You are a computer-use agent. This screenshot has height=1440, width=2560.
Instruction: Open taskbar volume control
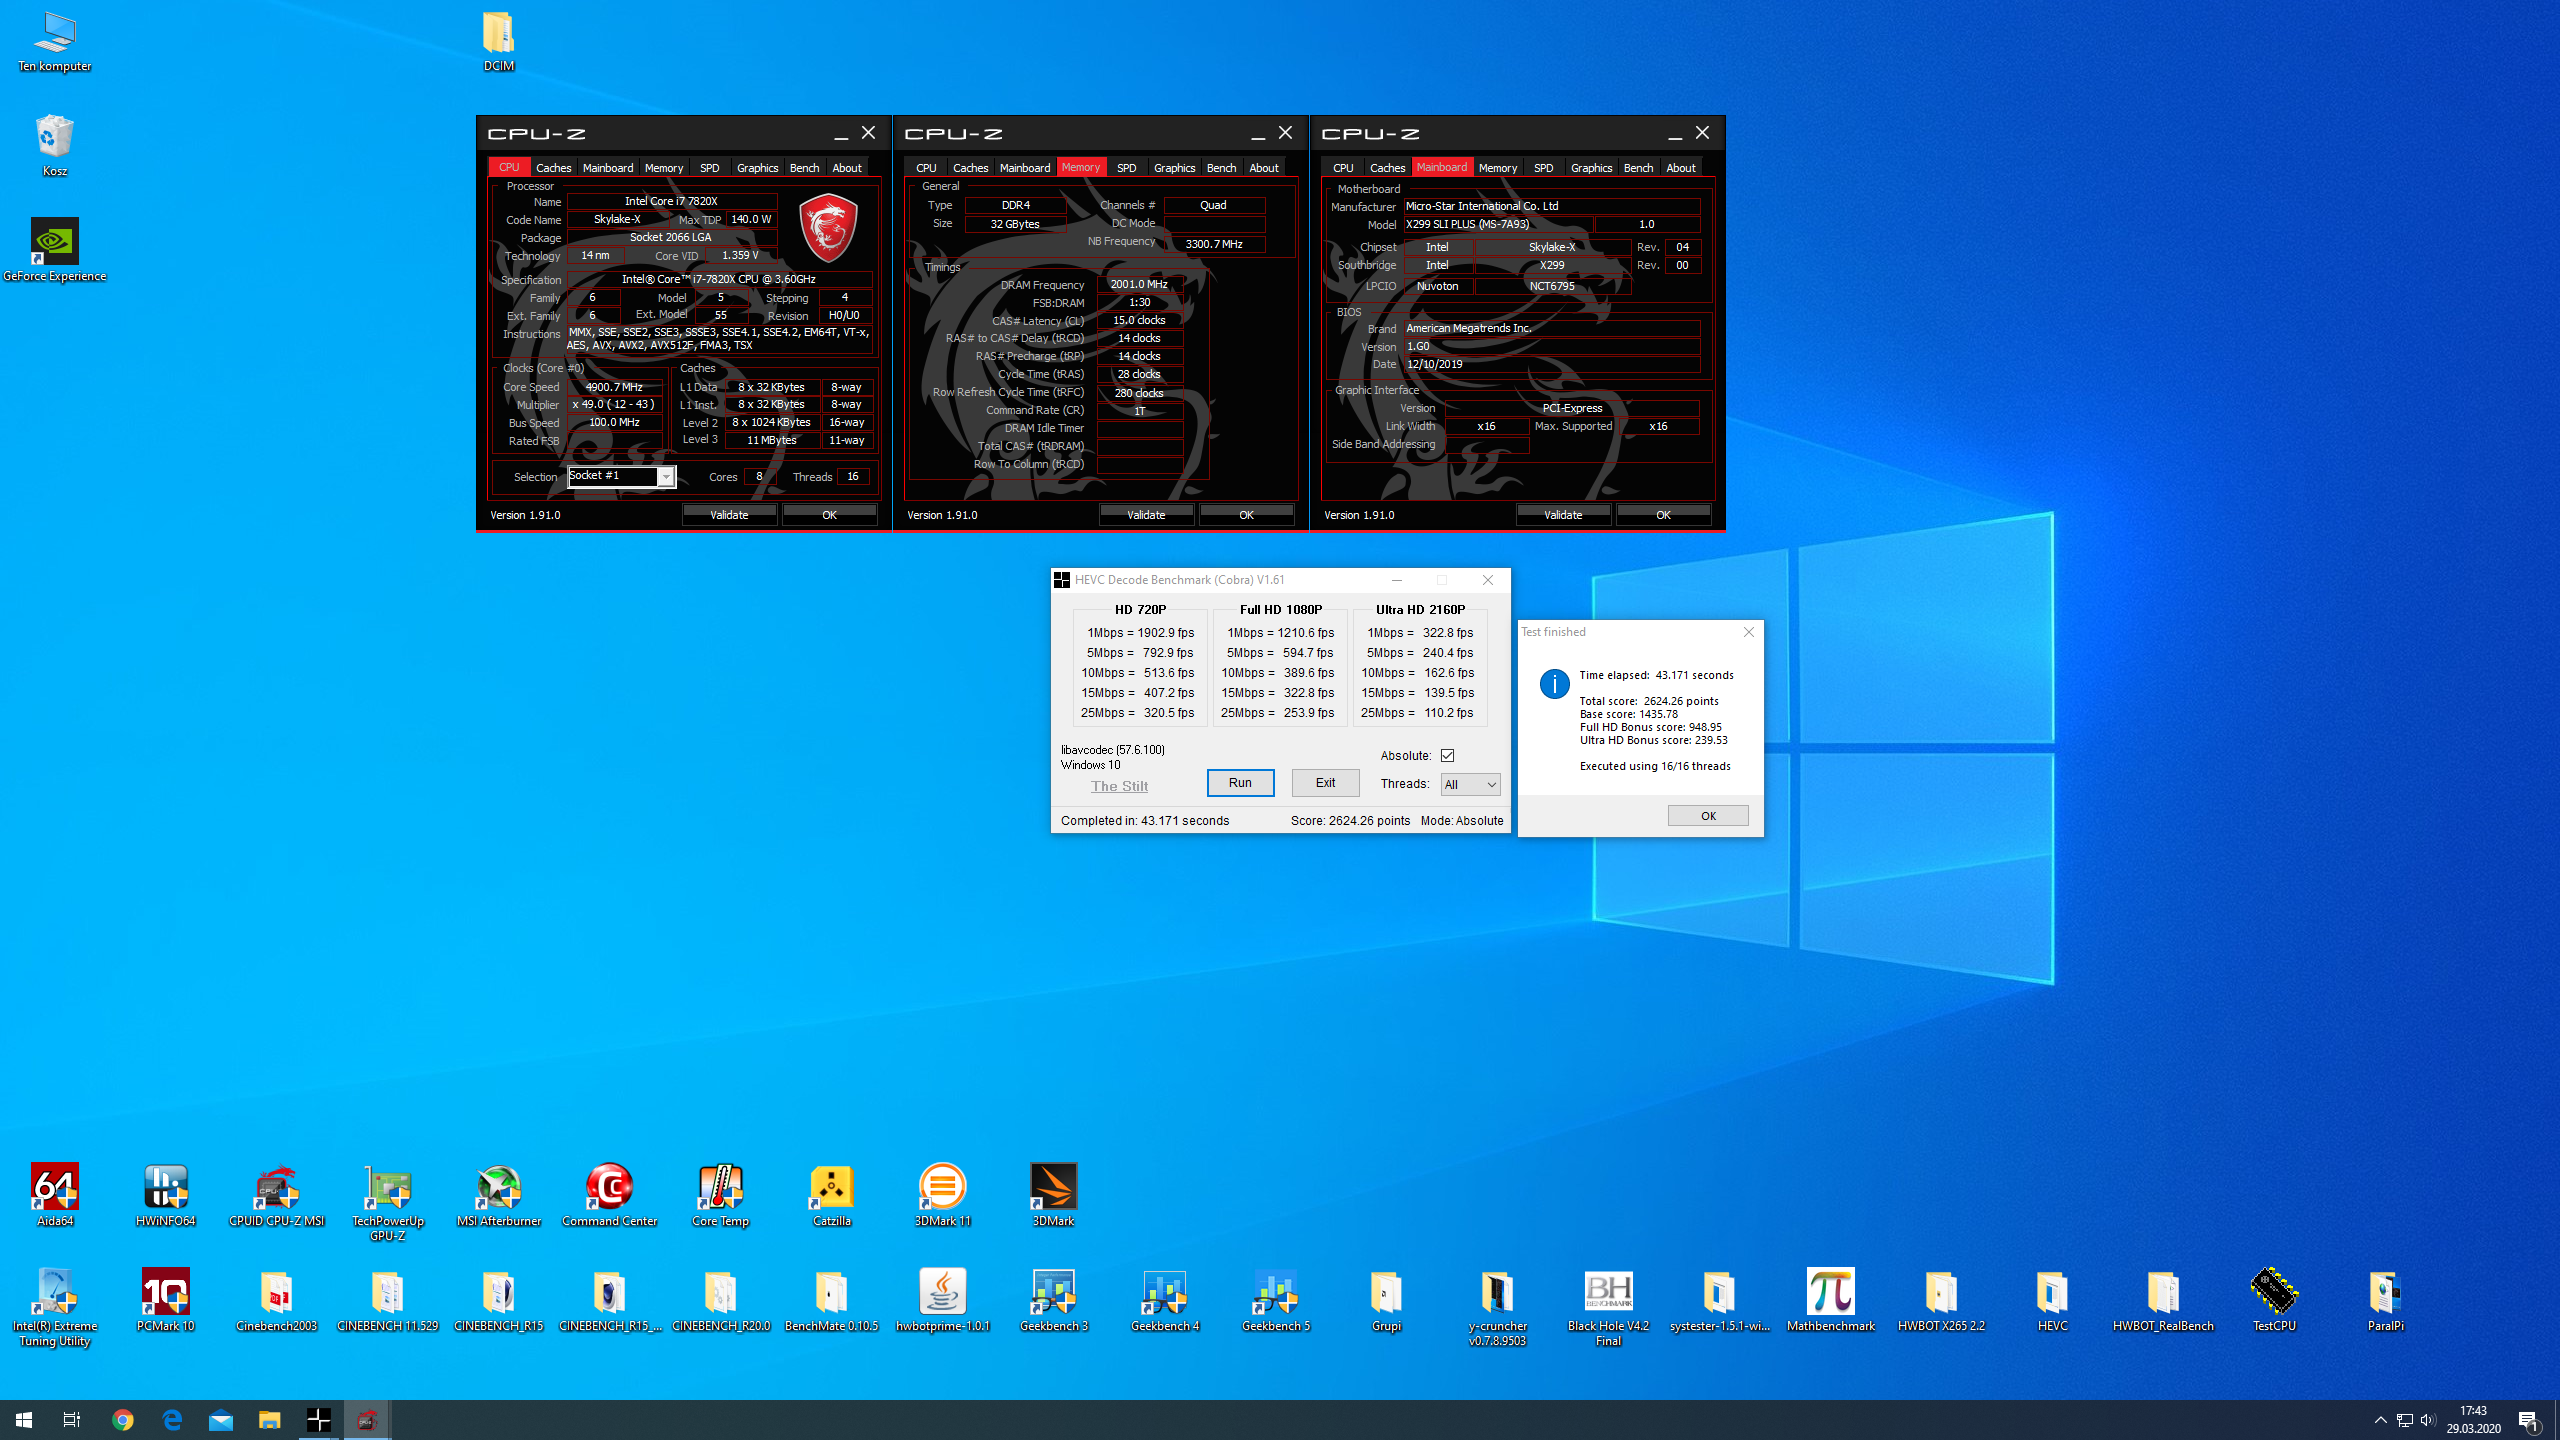tap(2428, 1420)
